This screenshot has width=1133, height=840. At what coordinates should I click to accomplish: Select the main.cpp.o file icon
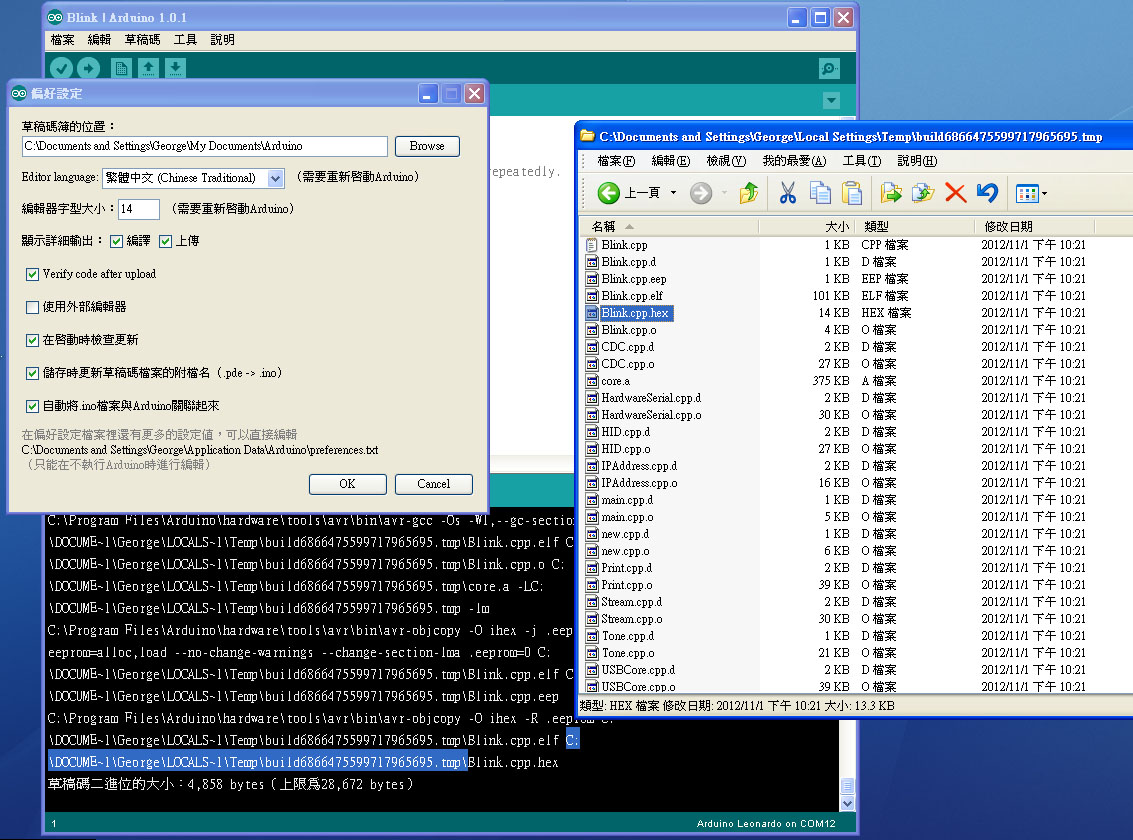click(x=592, y=517)
